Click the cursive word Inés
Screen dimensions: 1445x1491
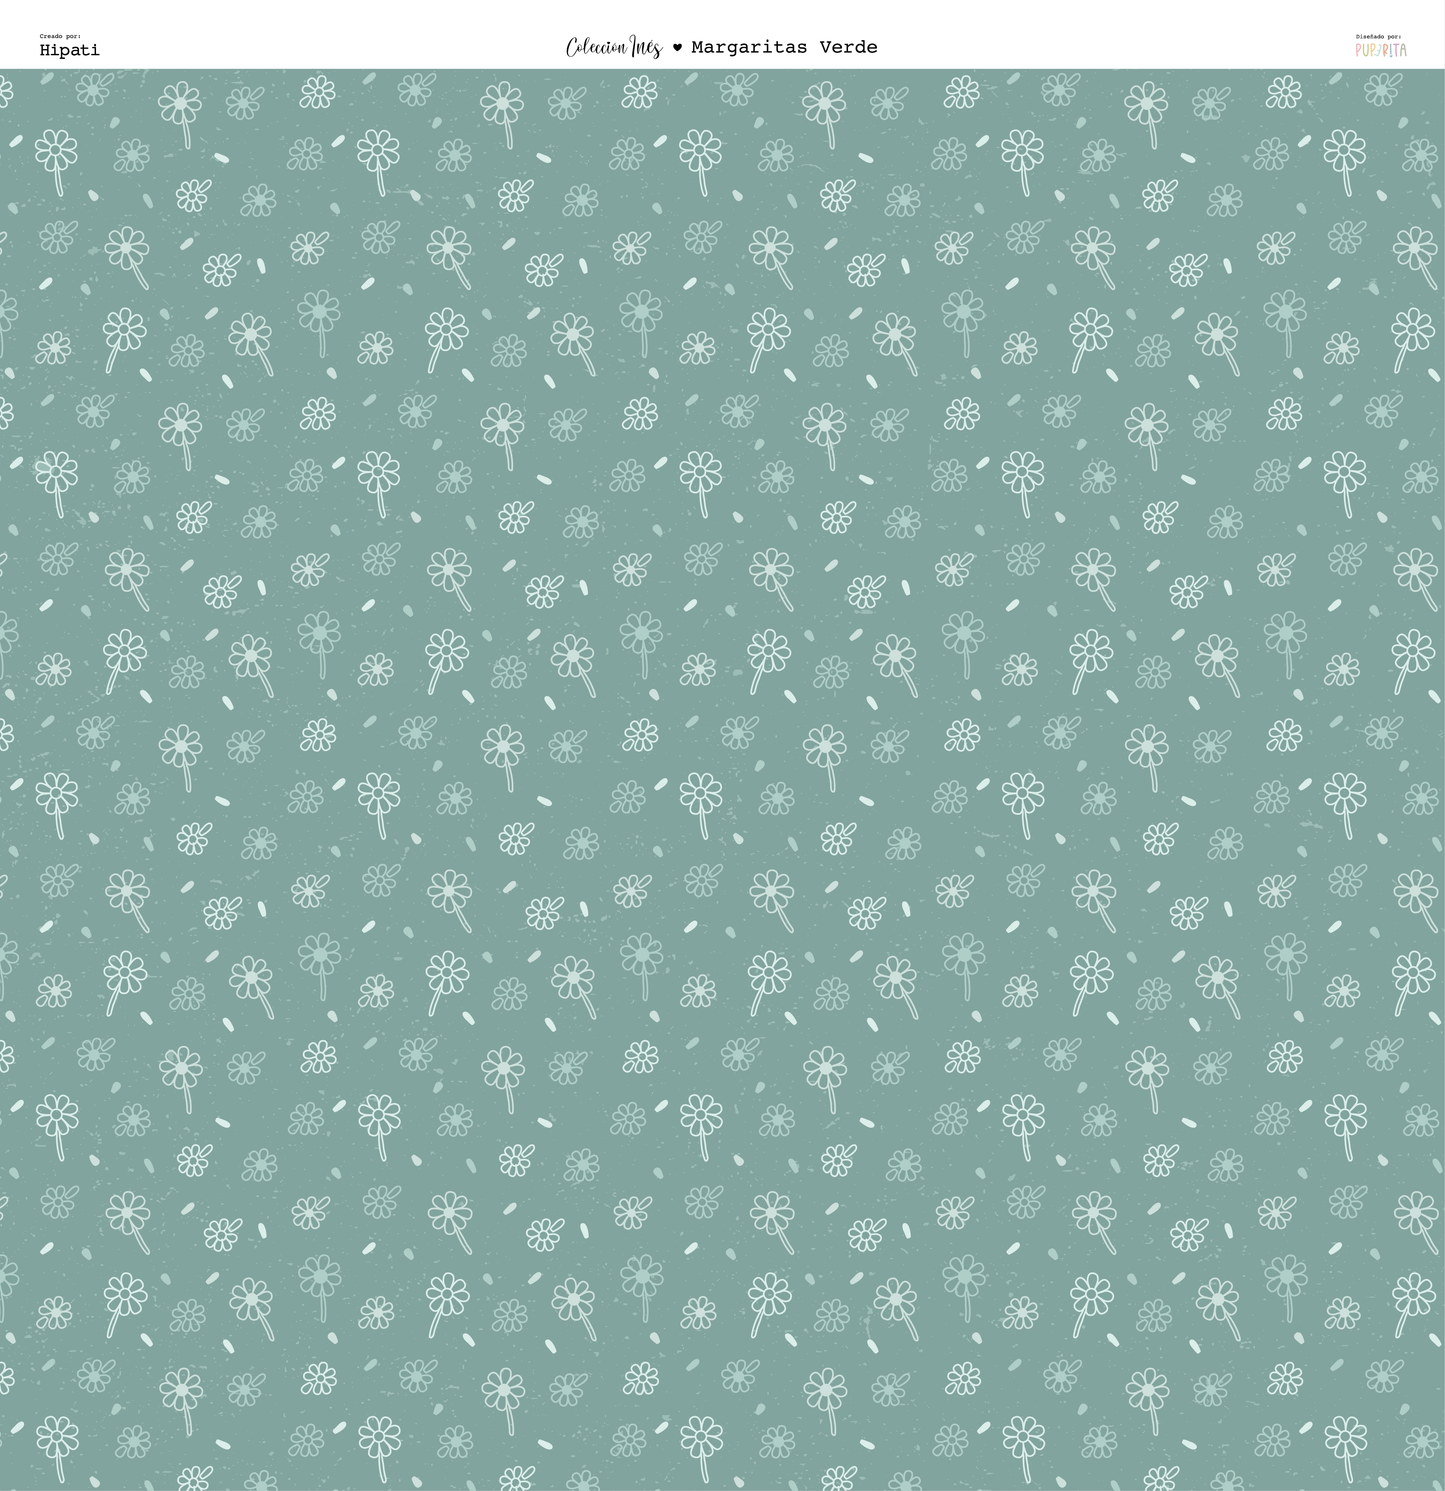tap(645, 47)
